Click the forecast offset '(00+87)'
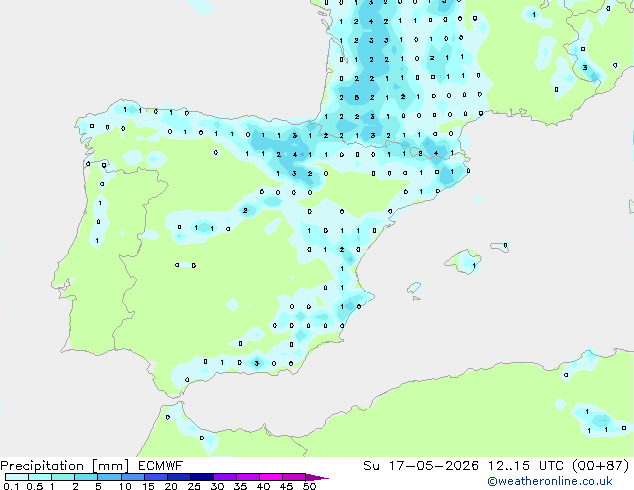This screenshot has height=490, width=634. (601, 466)
